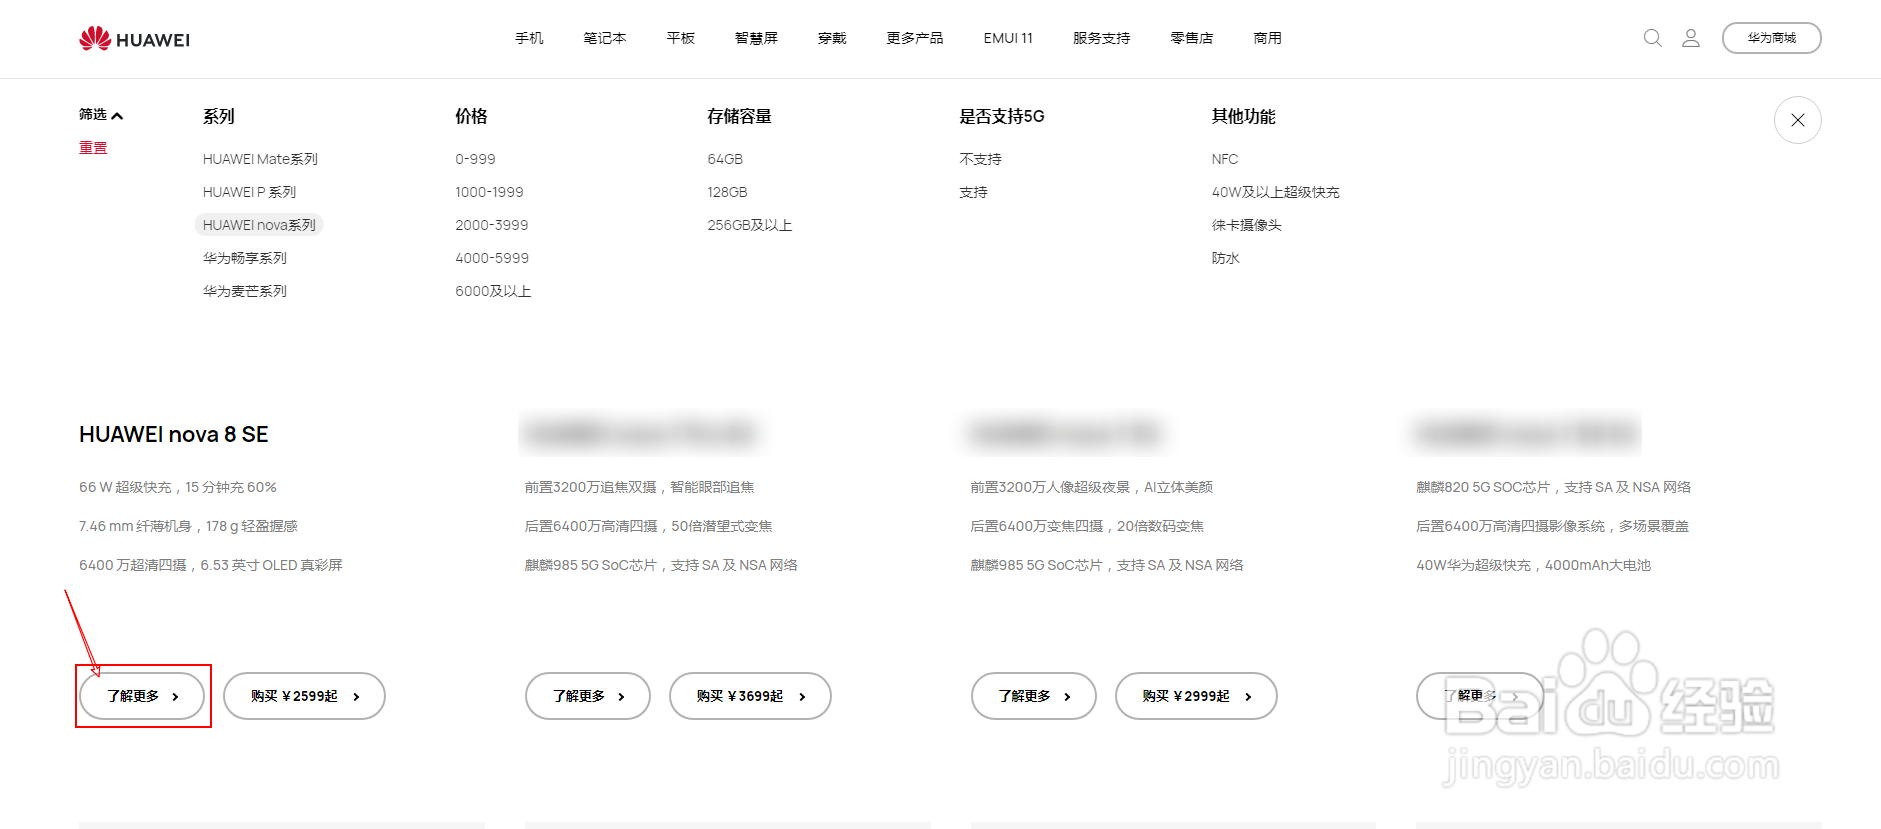Viewport: 1881px width, 829px height.
Task: Open the 智慧屏 menu
Action: 756,38
